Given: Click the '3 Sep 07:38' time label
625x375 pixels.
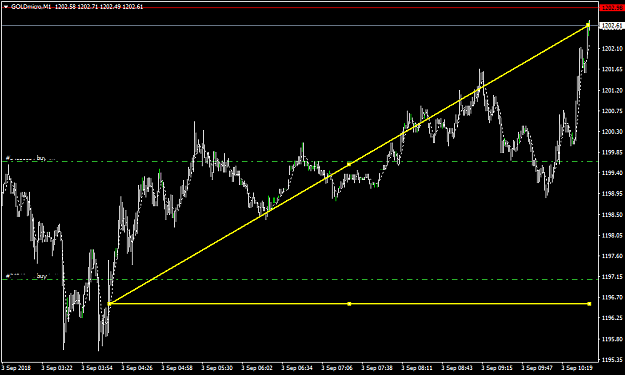Looking at the screenshot, I should pos(377,368).
